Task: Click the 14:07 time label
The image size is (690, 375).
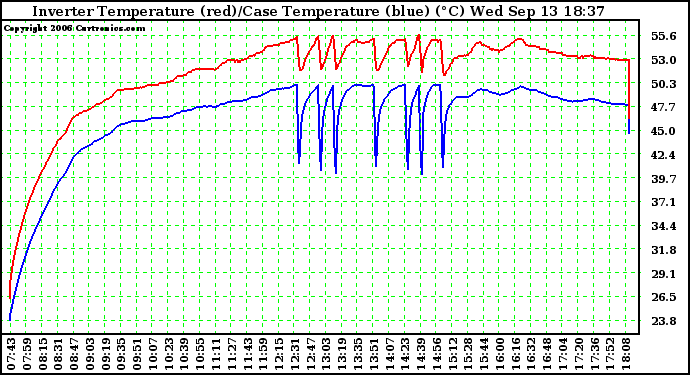Action: point(389,354)
